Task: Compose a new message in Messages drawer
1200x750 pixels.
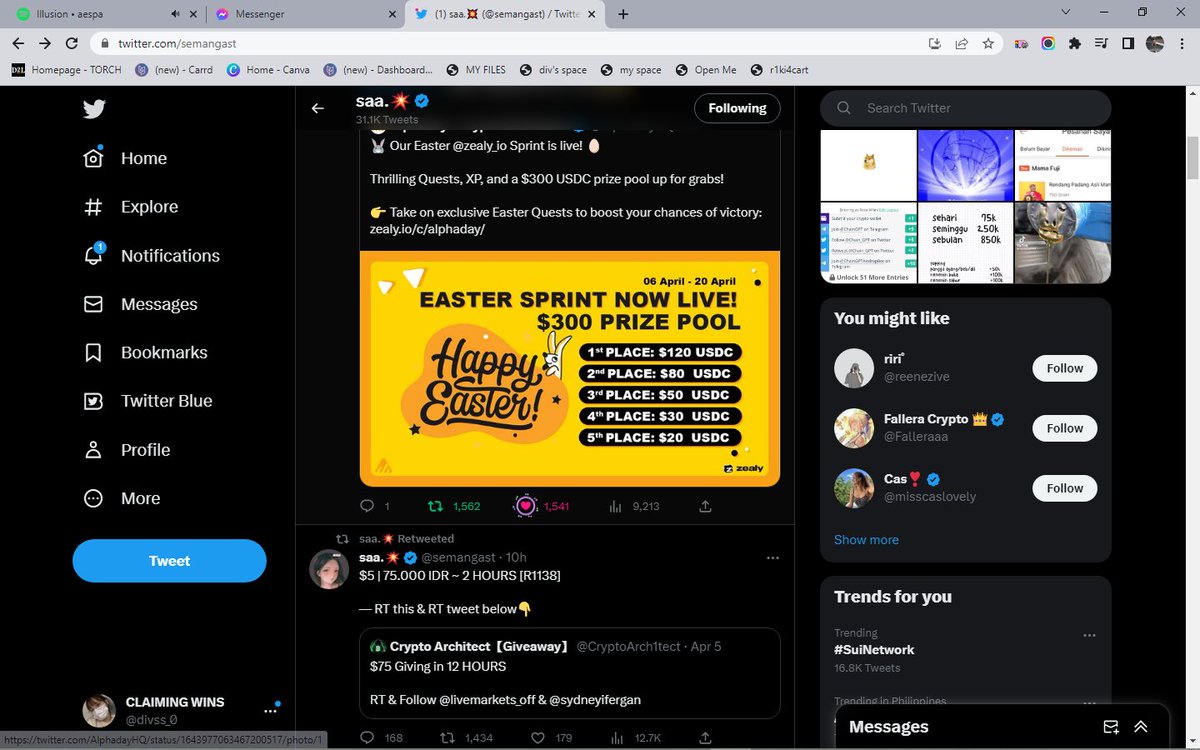Action: click(1110, 727)
